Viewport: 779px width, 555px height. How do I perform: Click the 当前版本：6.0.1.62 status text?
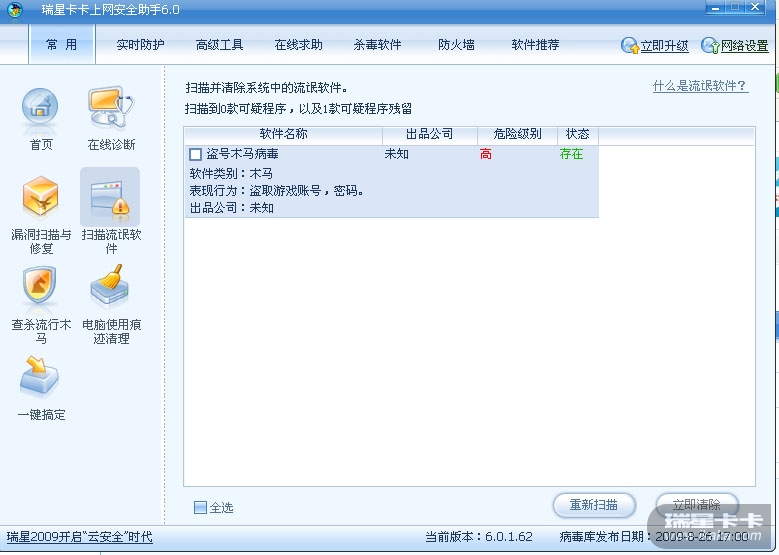pos(478,537)
